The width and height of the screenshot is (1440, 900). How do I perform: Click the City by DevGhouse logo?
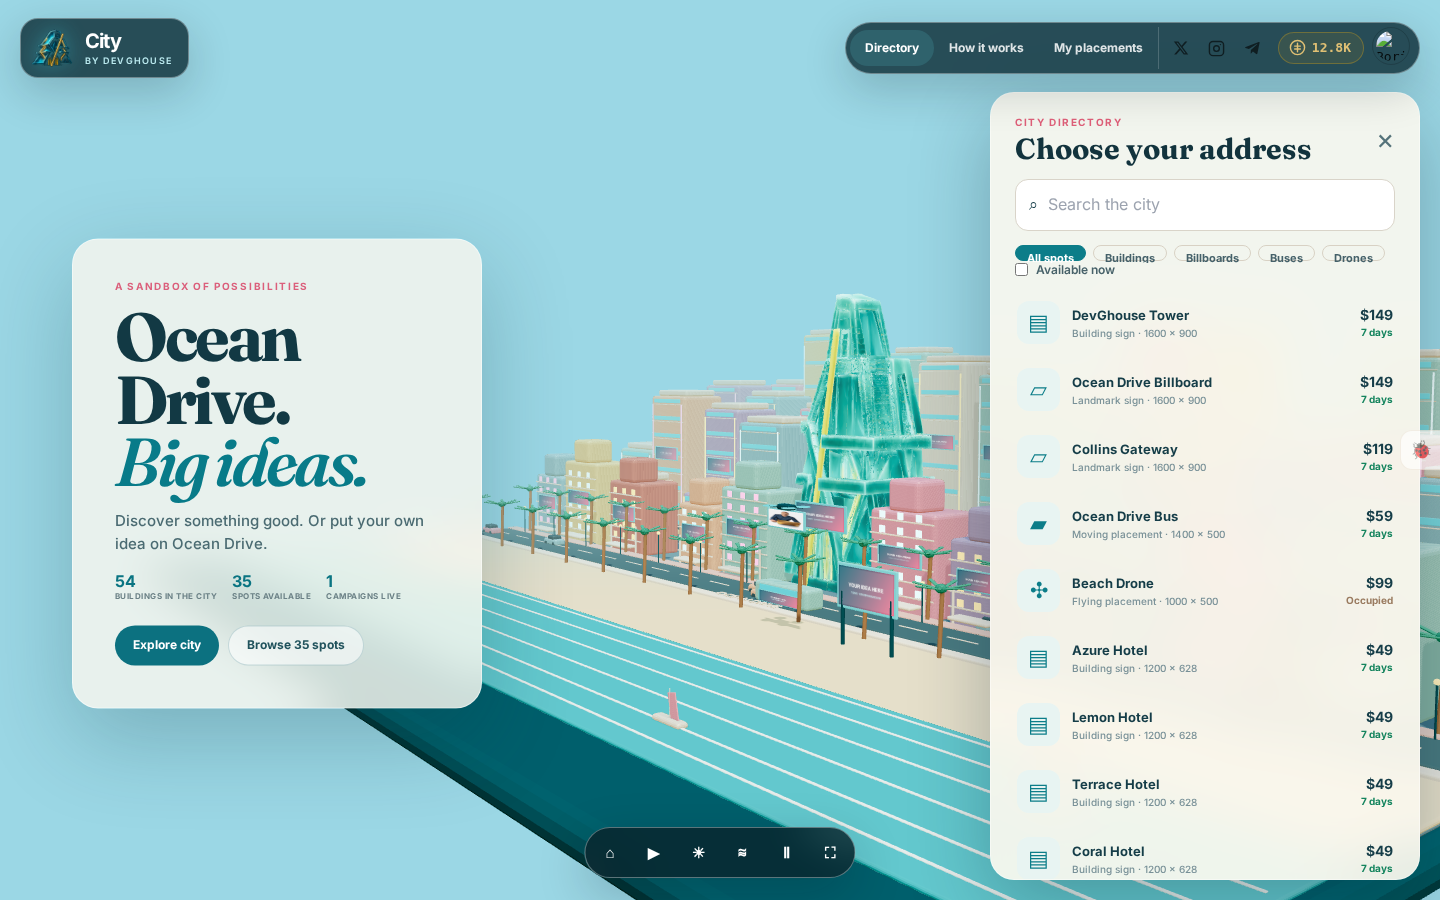click(104, 48)
